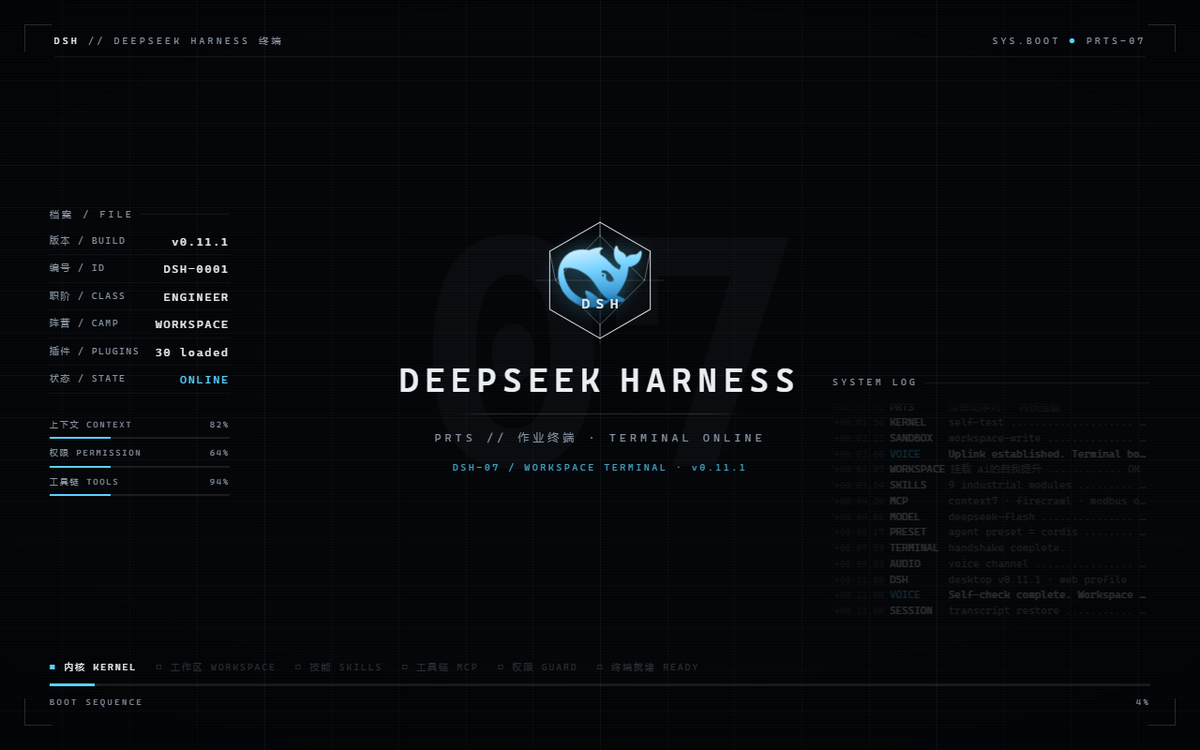The width and height of the screenshot is (1200, 750).
Task: Click the 上下文 CONTEXT progress bar
Action: coord(139,438)
